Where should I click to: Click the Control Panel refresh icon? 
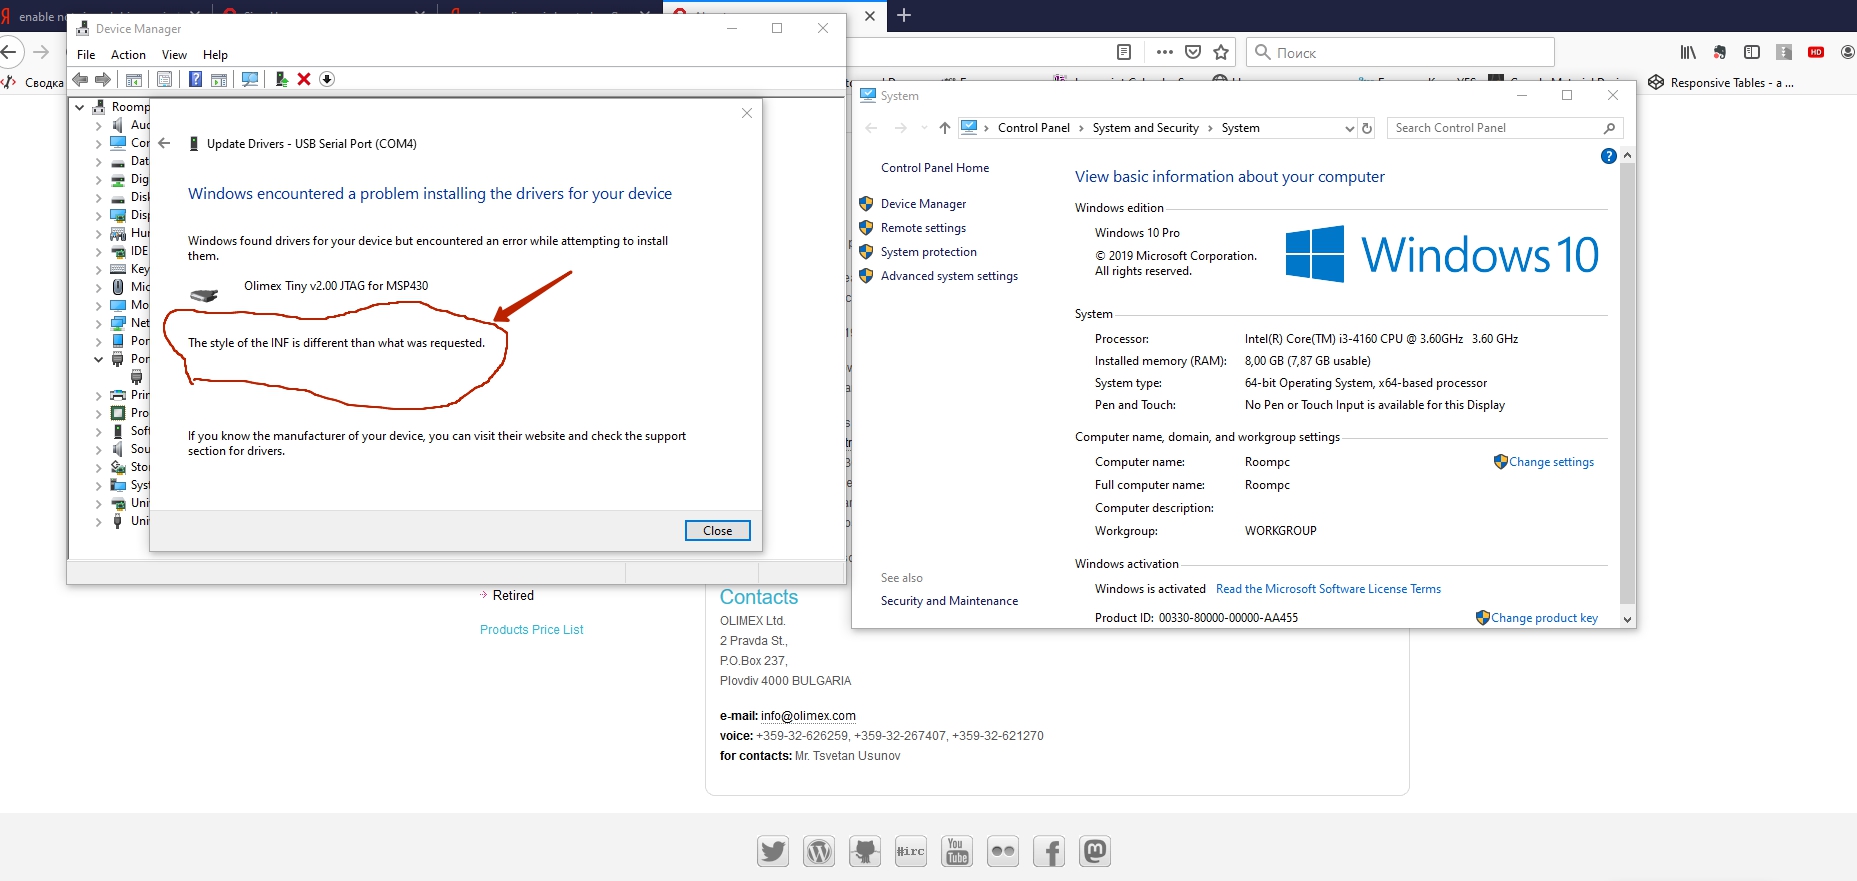pos(1366,128)
